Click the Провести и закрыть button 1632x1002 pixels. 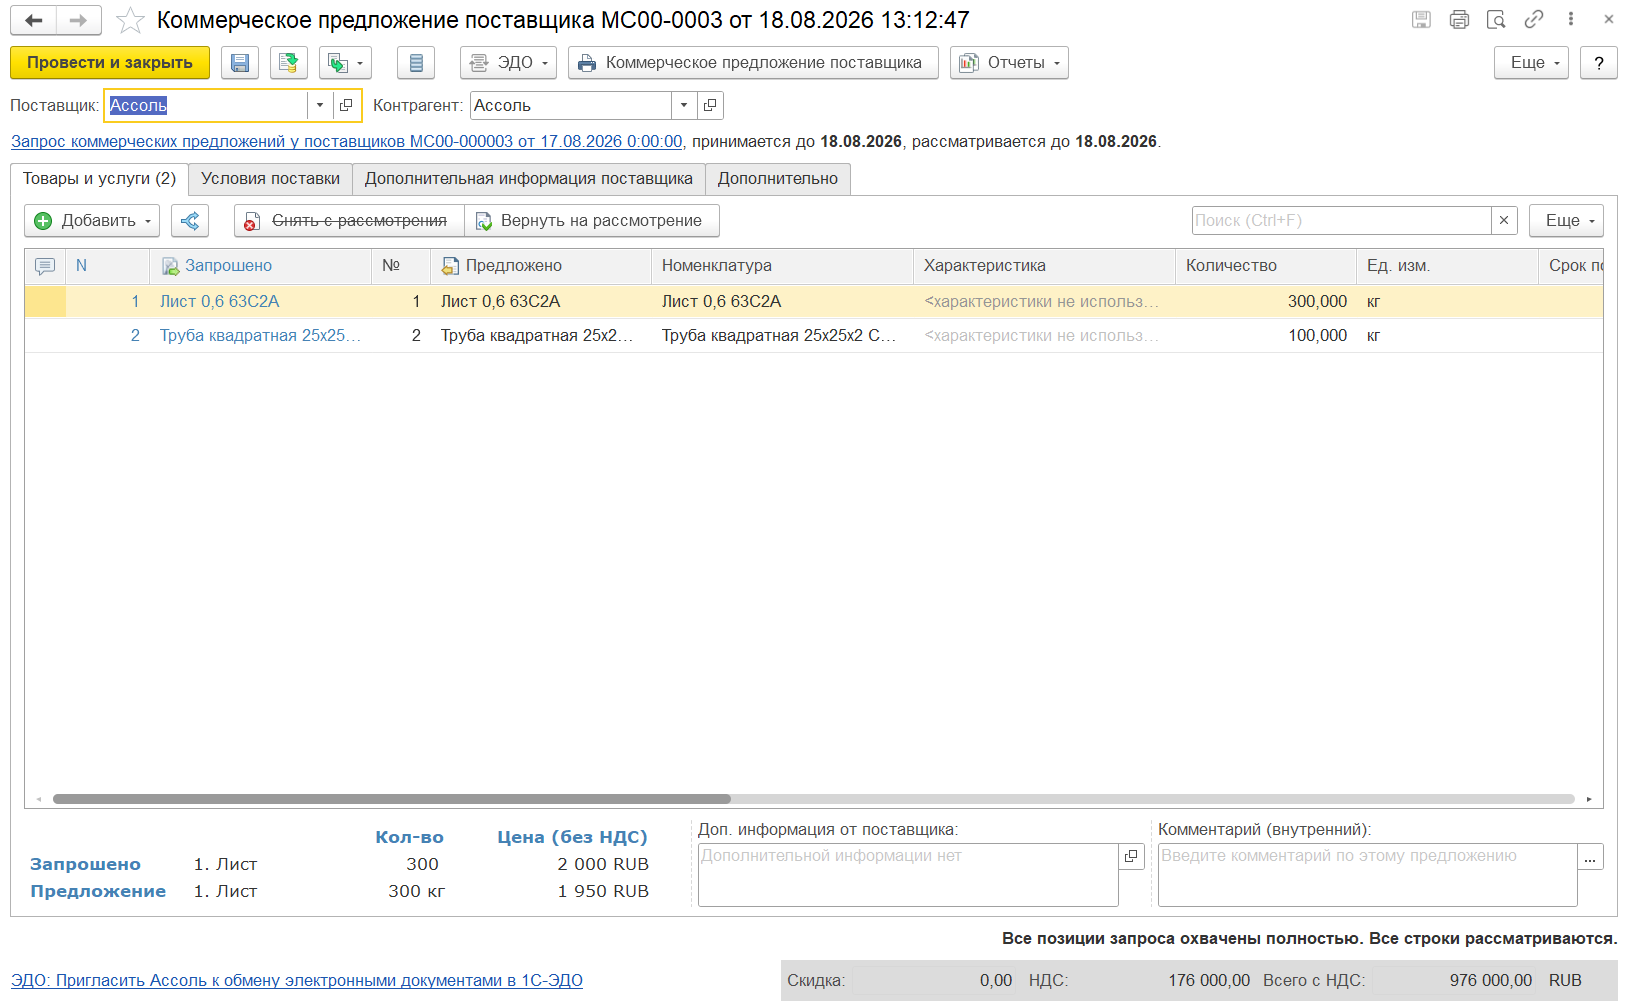pos(110,63)
